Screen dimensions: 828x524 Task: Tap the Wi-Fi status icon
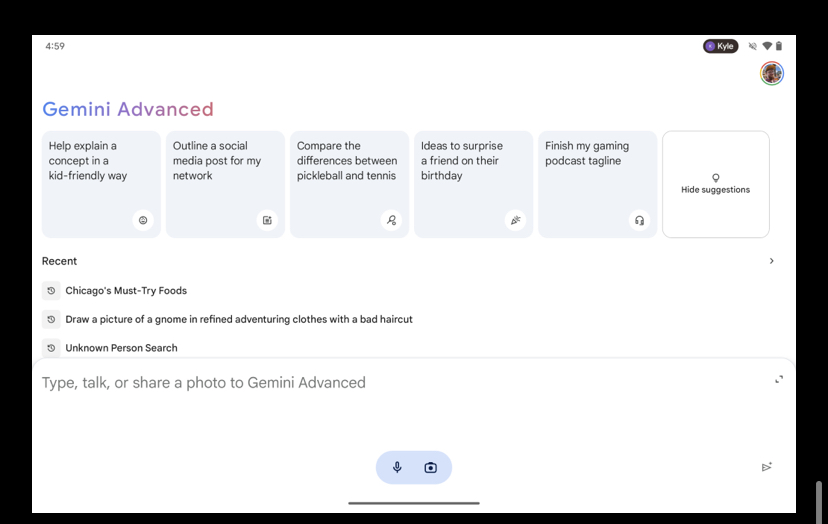click(x=767, y=46)
